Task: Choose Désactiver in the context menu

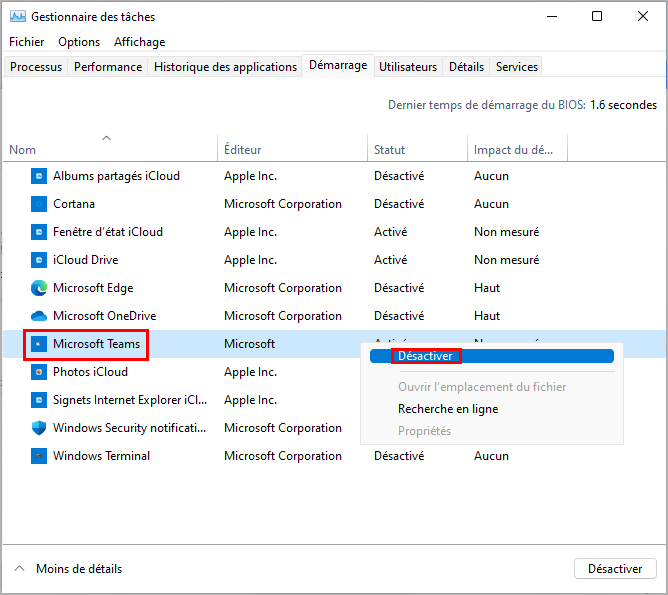Action: 492,356
